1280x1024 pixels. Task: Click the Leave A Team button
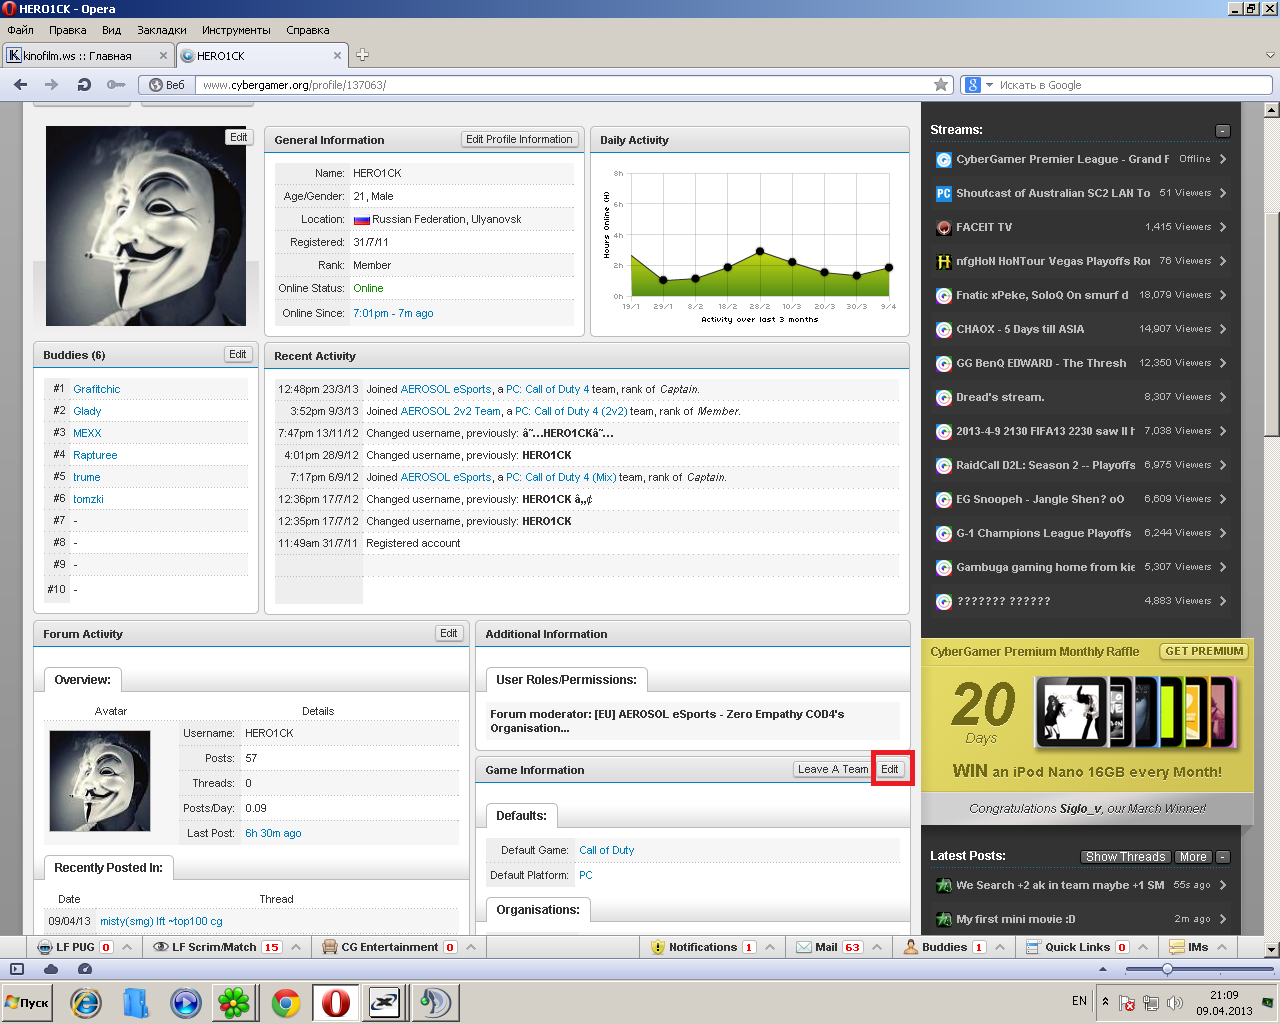point(832,769)
